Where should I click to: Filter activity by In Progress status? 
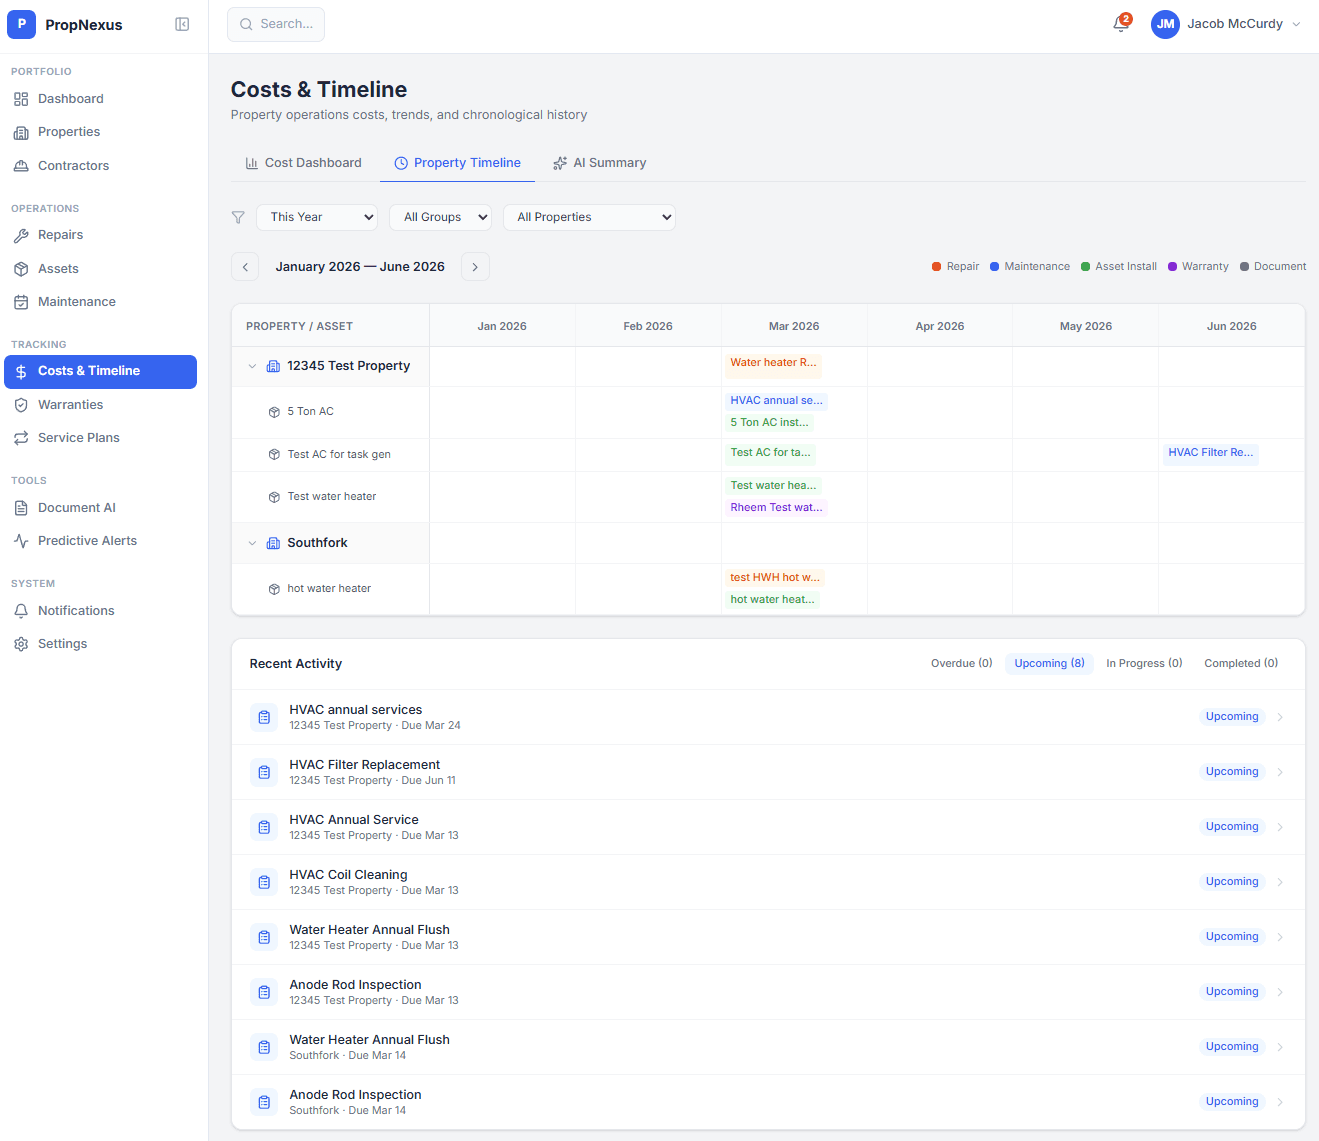click(x=1143, y=663)
